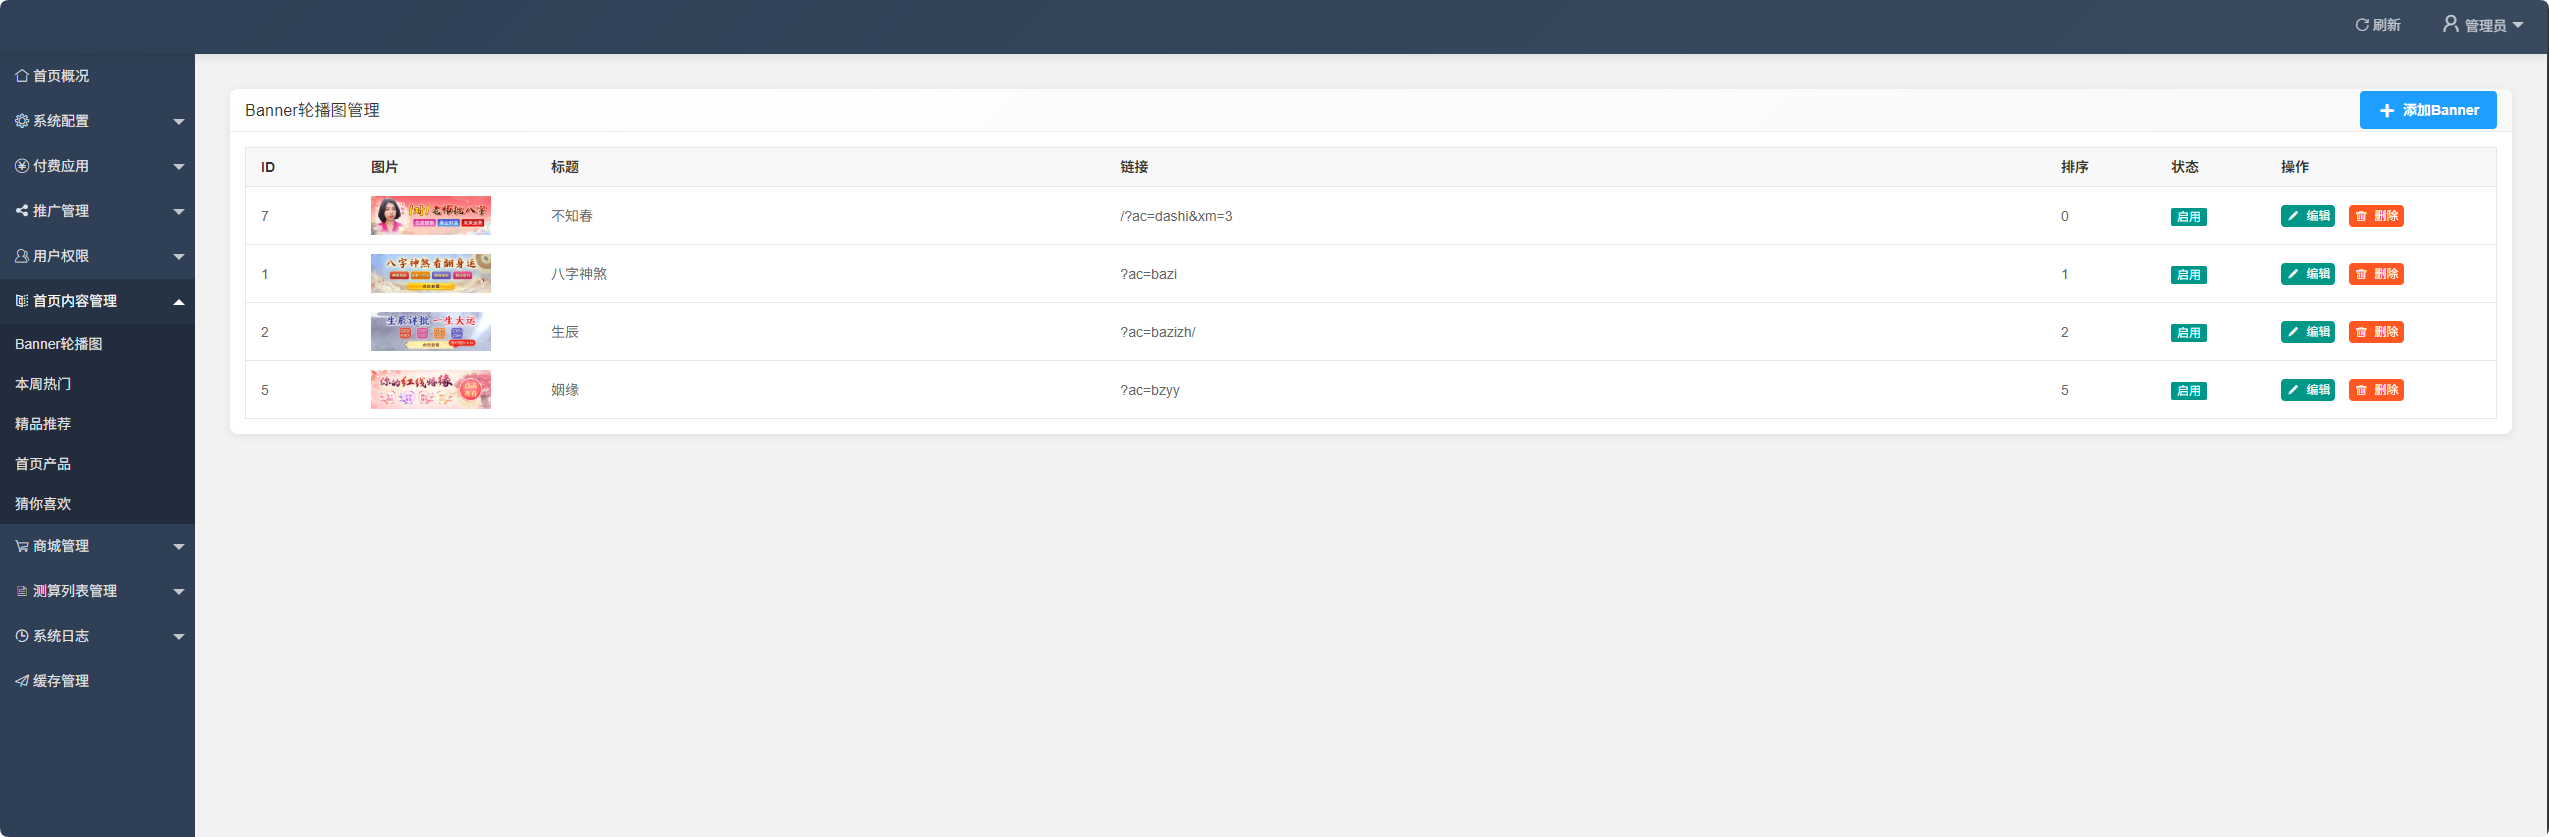Expand 商城管理 menu arrow

click(179, 547)
